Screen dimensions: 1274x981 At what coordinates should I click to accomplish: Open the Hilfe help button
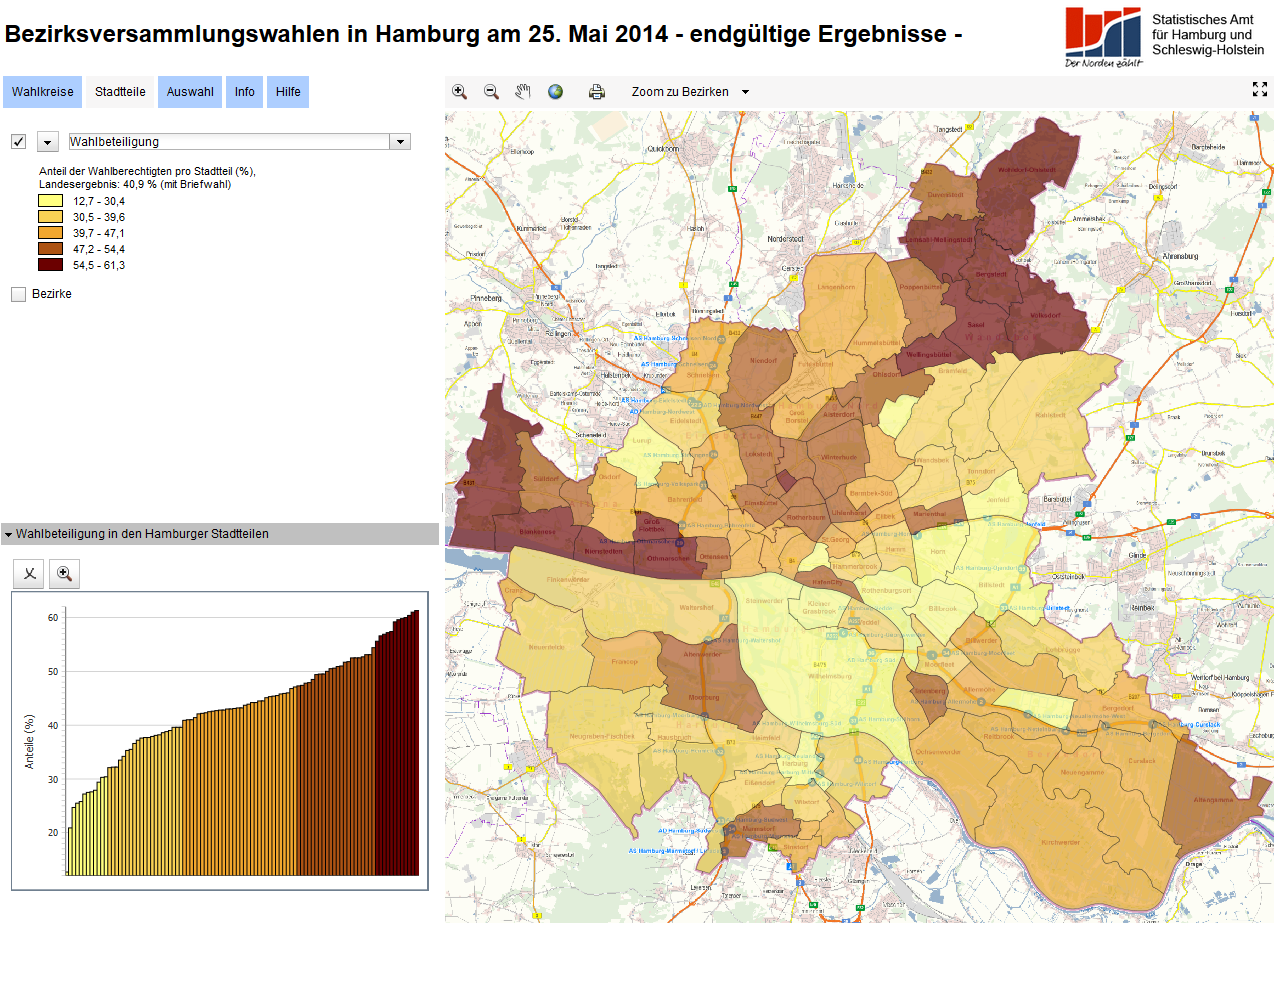point(288,92)
